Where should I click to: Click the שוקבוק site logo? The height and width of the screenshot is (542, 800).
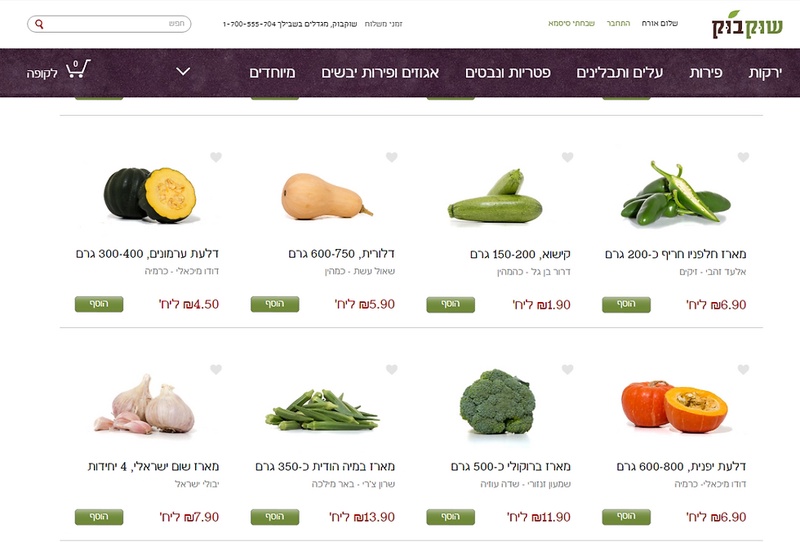[x=747, y=24]
